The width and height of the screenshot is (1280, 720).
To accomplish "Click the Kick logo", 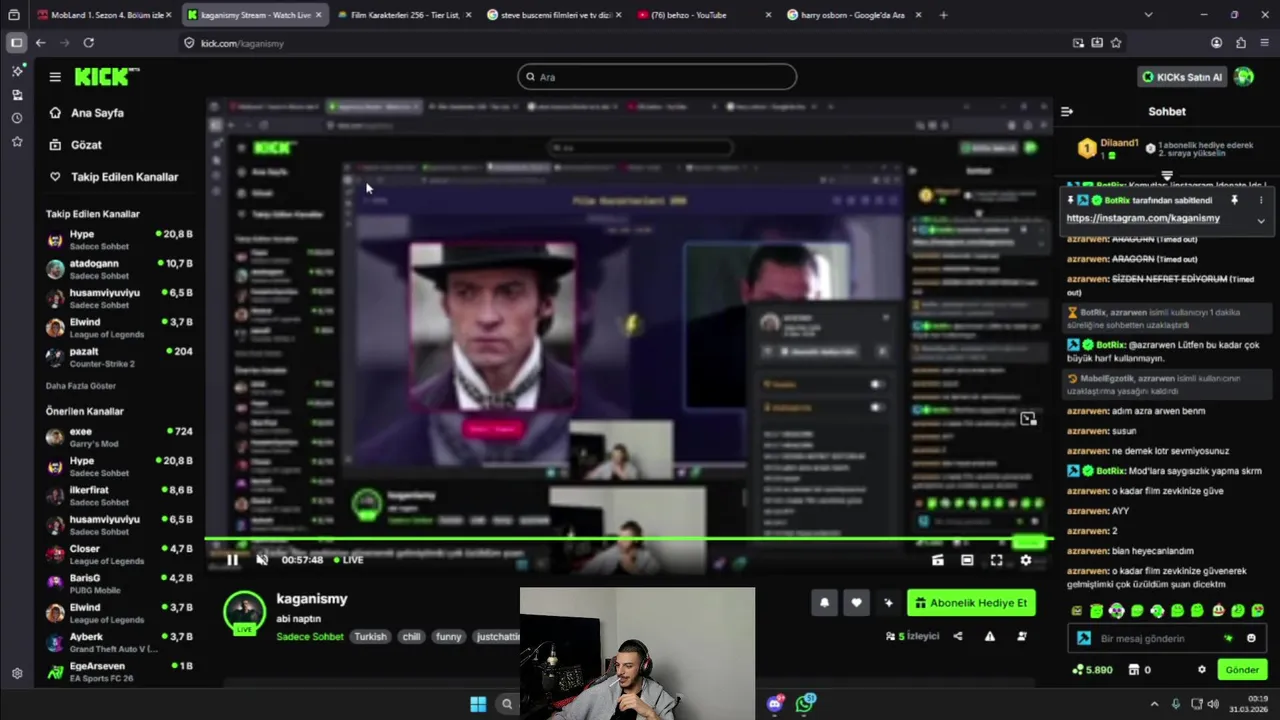I will (106, 77).
